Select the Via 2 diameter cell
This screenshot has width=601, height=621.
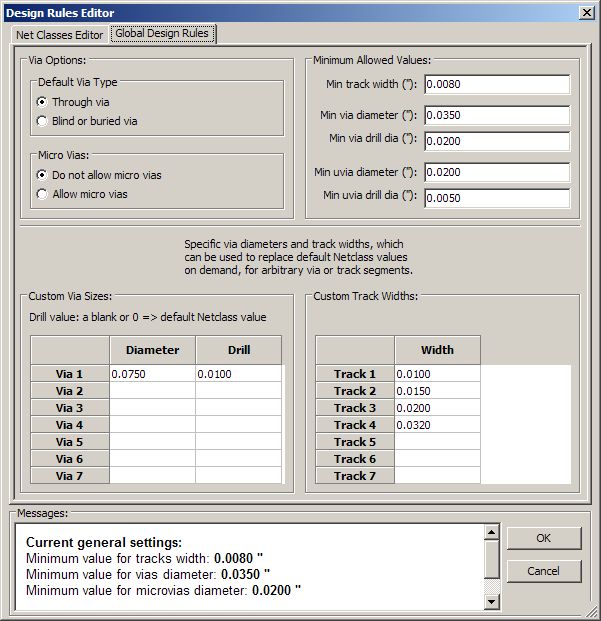[152, 391]
